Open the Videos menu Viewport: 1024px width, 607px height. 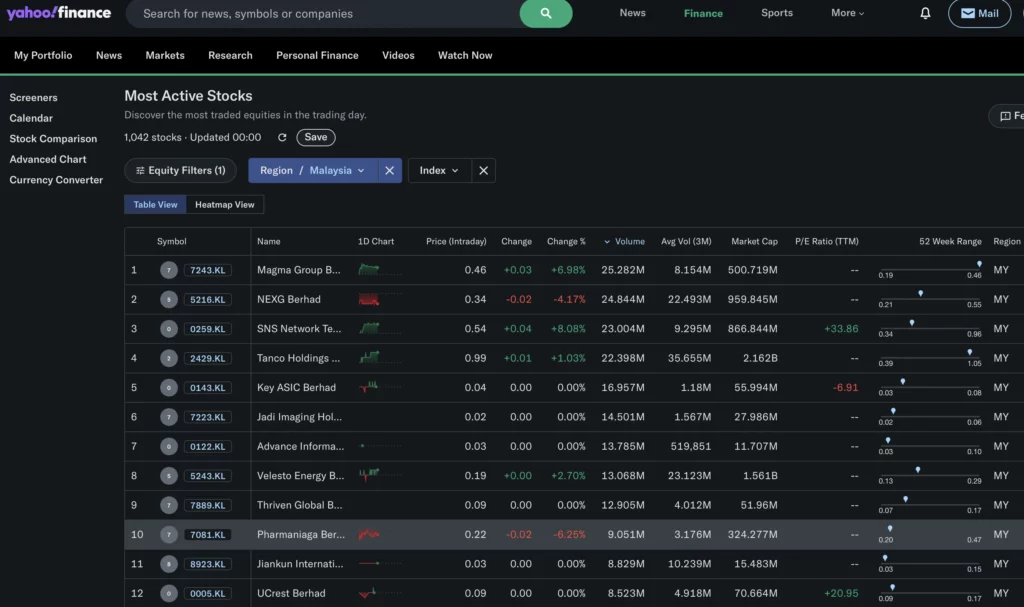398,56
